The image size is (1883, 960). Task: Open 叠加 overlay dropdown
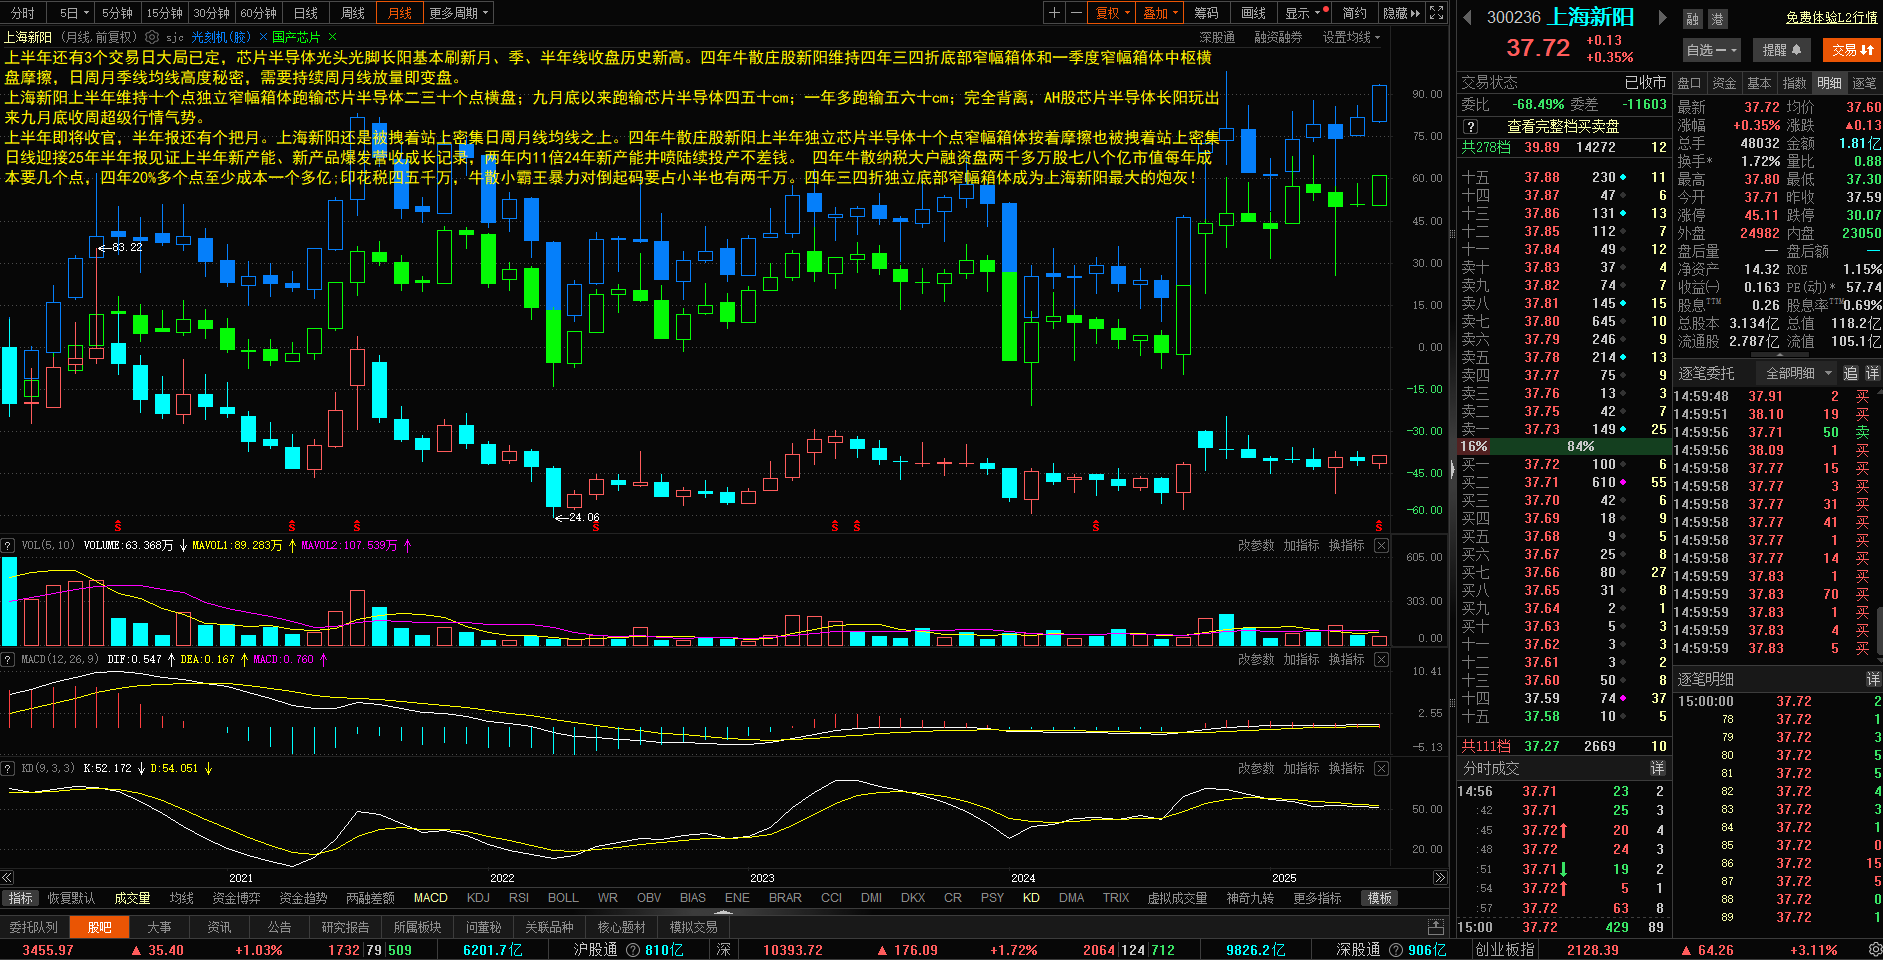pos(1161,13)
